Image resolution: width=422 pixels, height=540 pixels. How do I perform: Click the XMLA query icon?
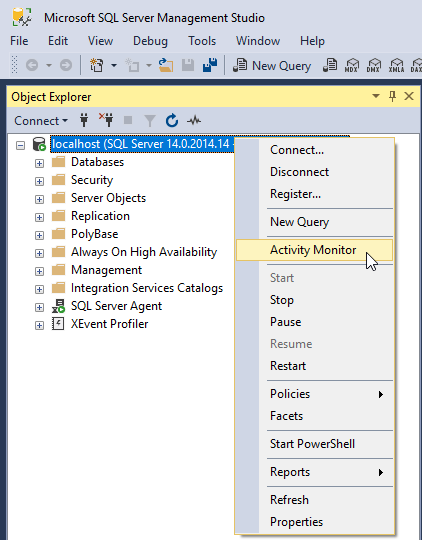(x=396, y=65)
